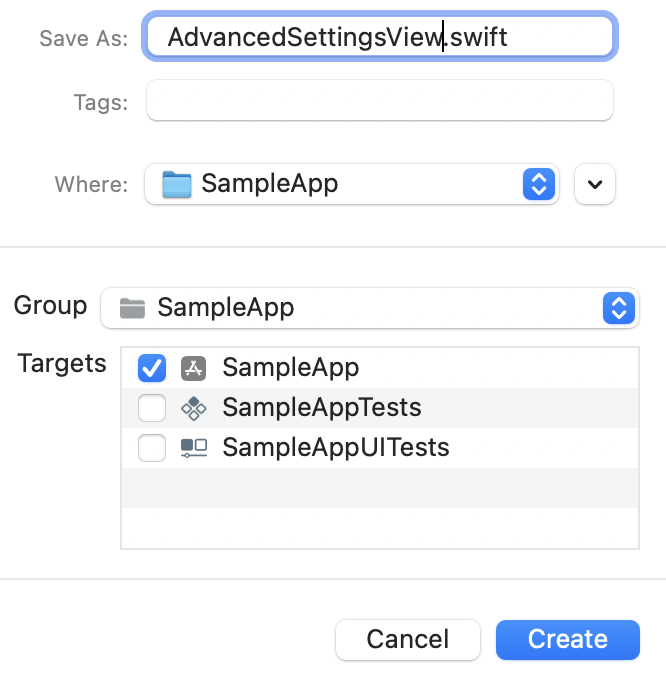The image size is (666, 676).
Task: Click the empty area in Targets list
Action: [380, 508]
